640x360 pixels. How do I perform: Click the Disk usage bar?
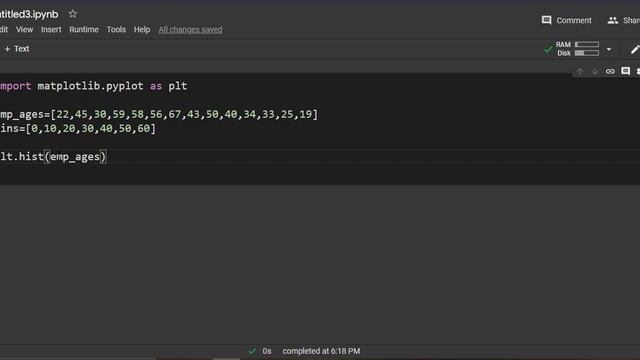pyautogui.click(x=587, y=53)
